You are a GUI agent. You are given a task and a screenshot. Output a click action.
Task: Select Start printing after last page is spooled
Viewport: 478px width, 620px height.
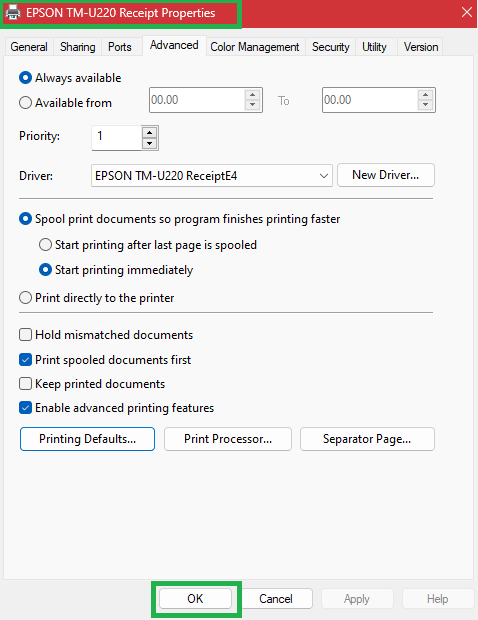[x=45, y=245]
